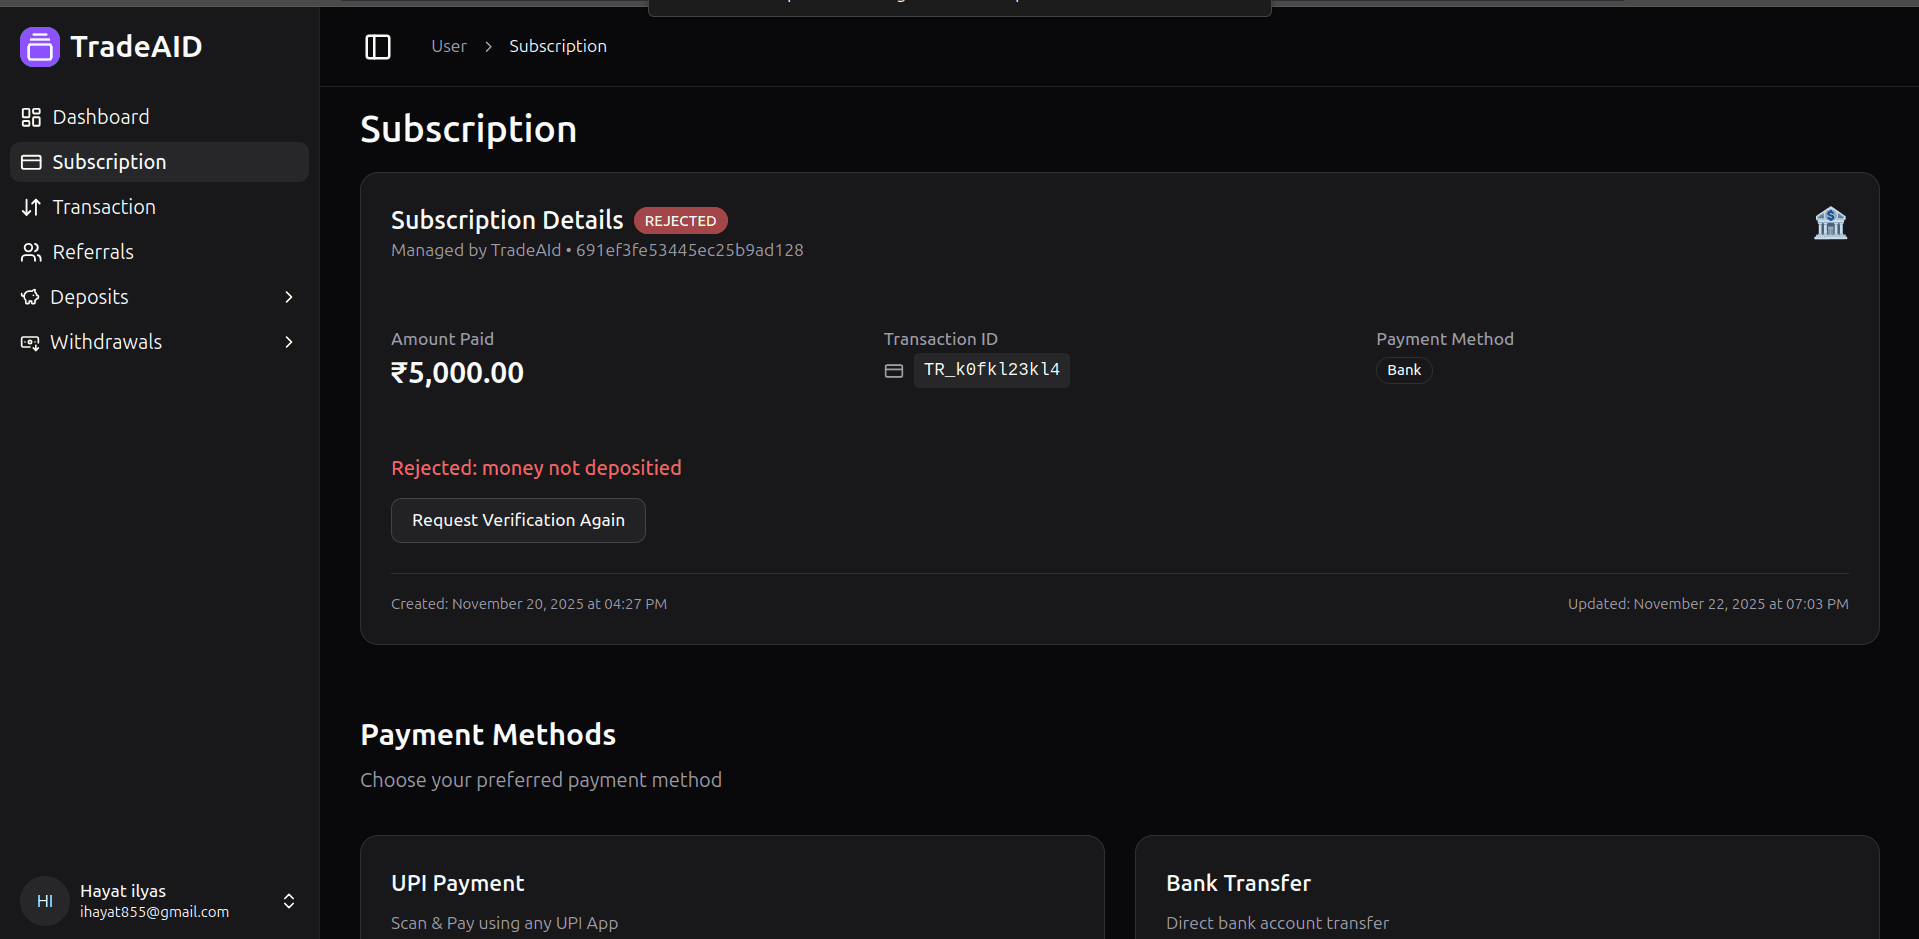The height and width of the screenshot is (939, 1919).
Task: Open the user account switcher arrows
Action: click(289, 901)
